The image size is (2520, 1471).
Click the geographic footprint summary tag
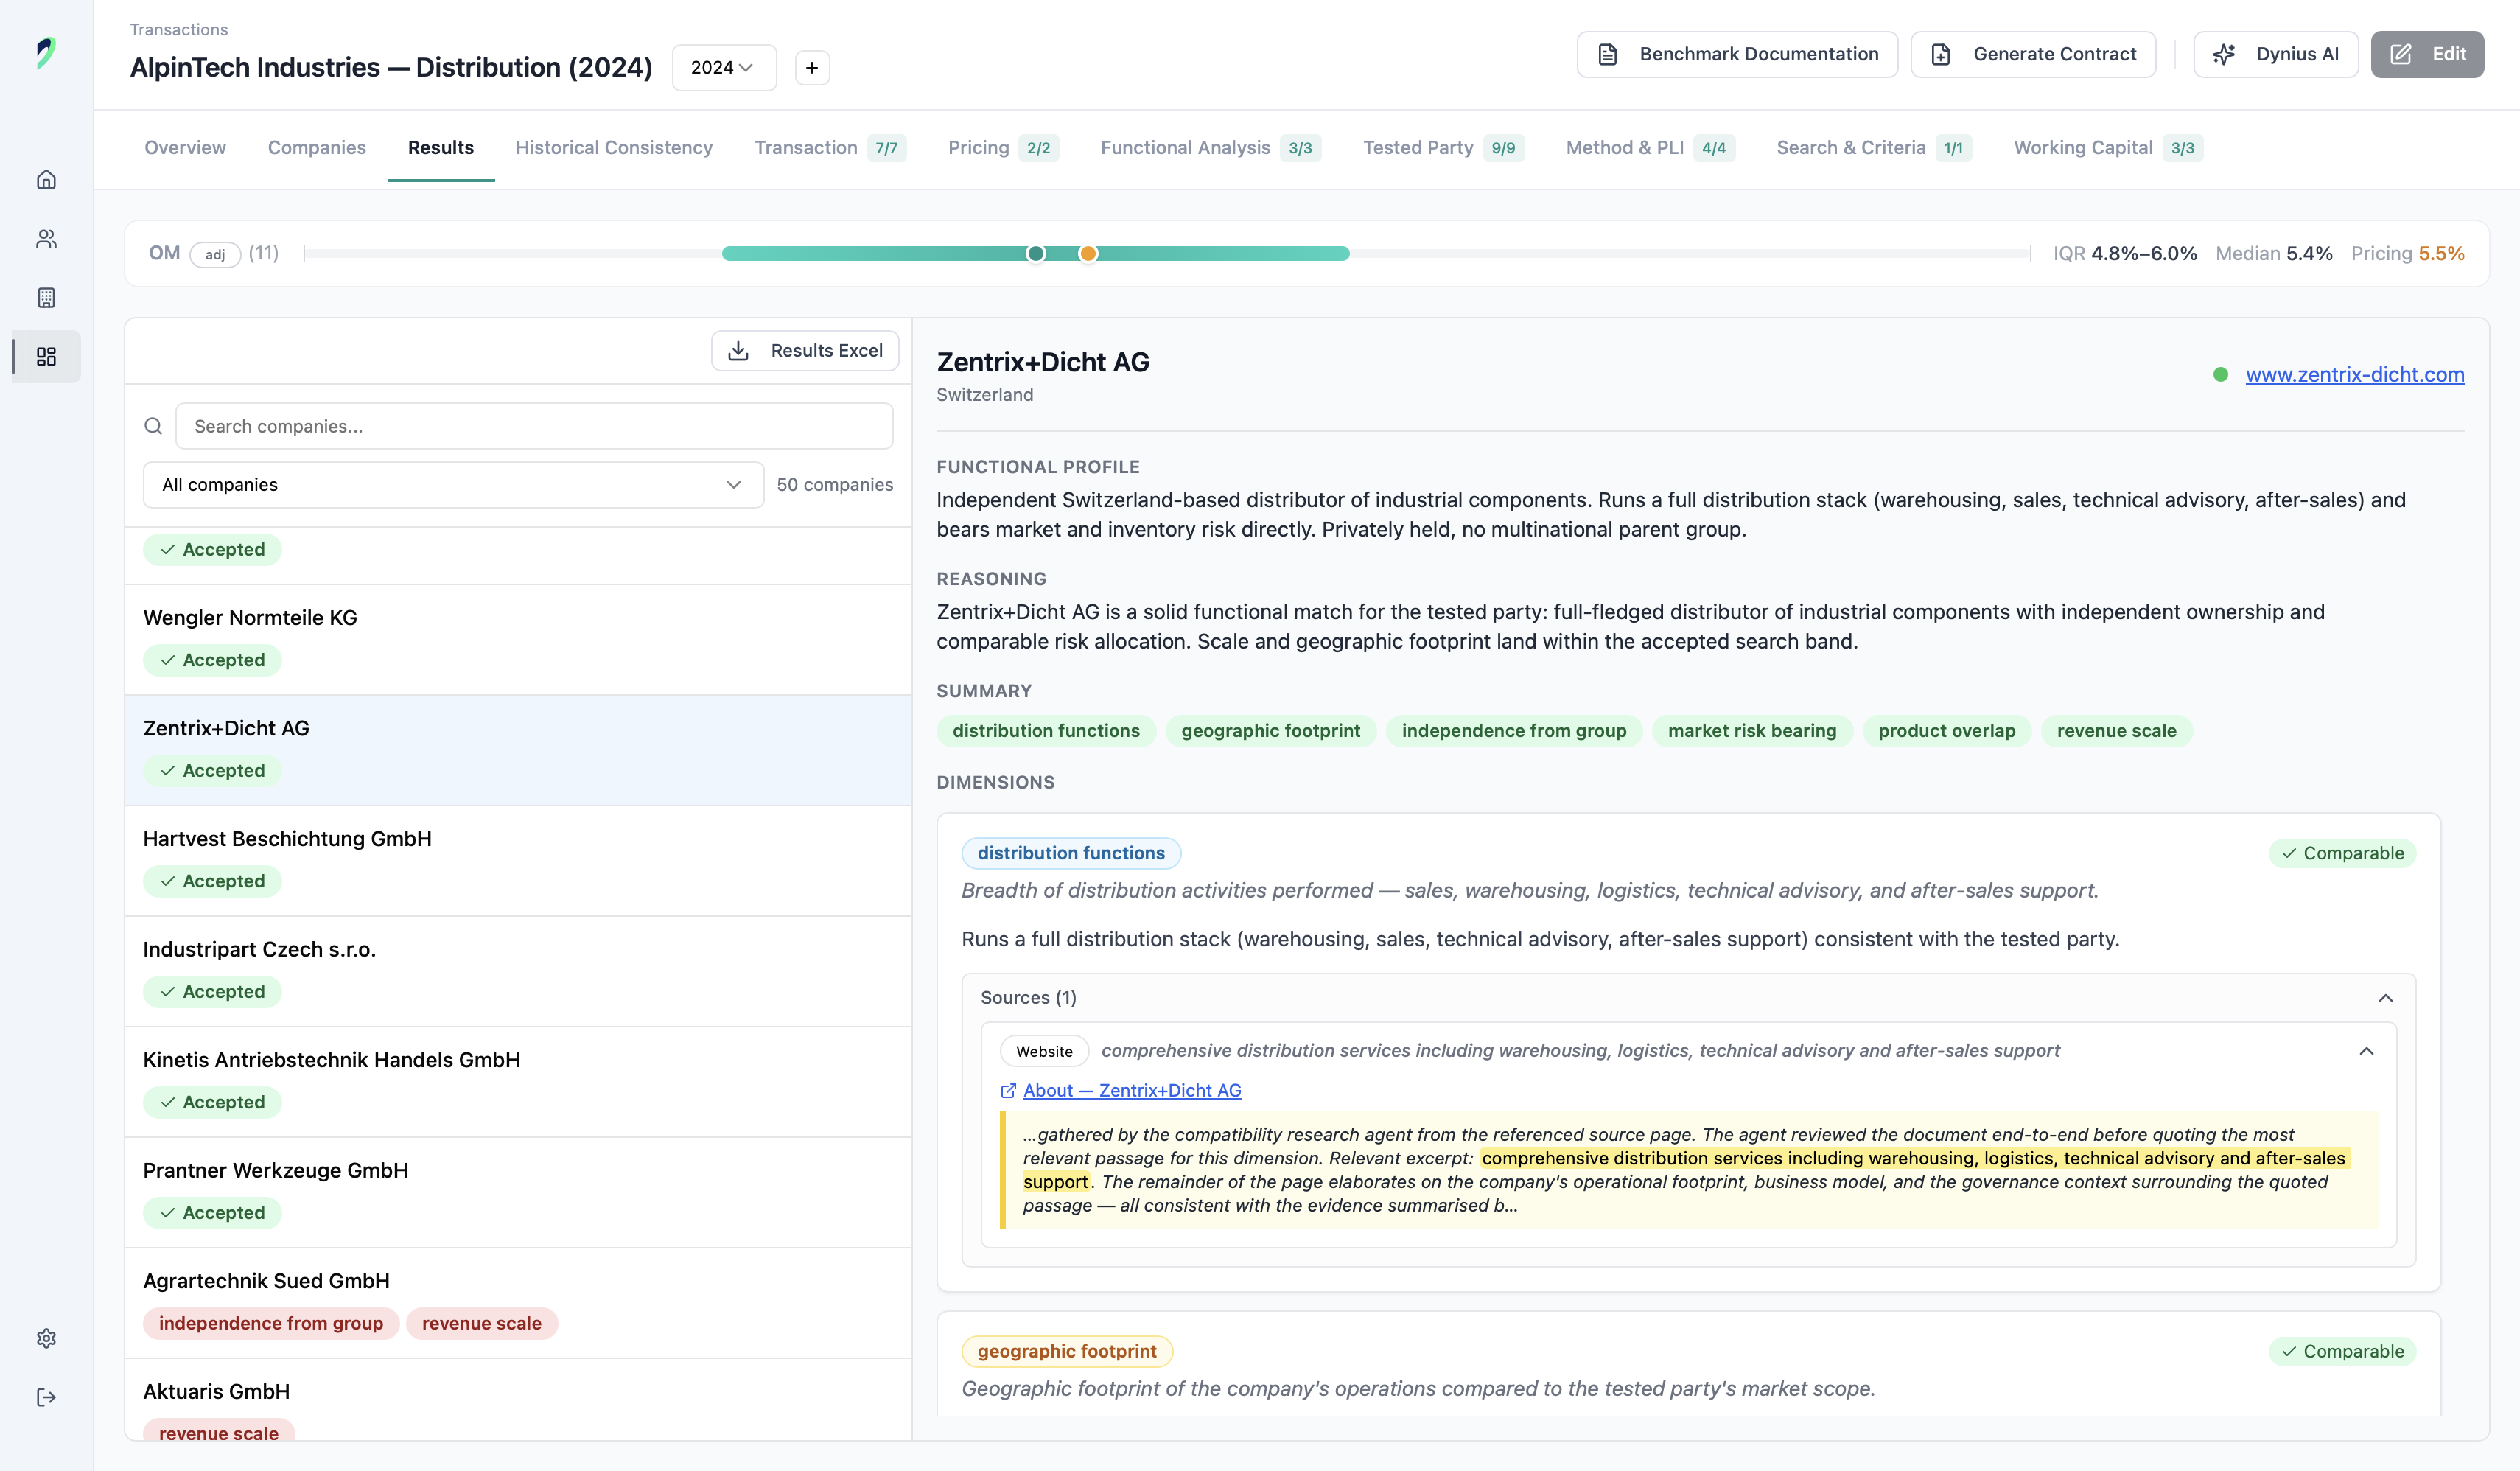tap(1271, 731)
